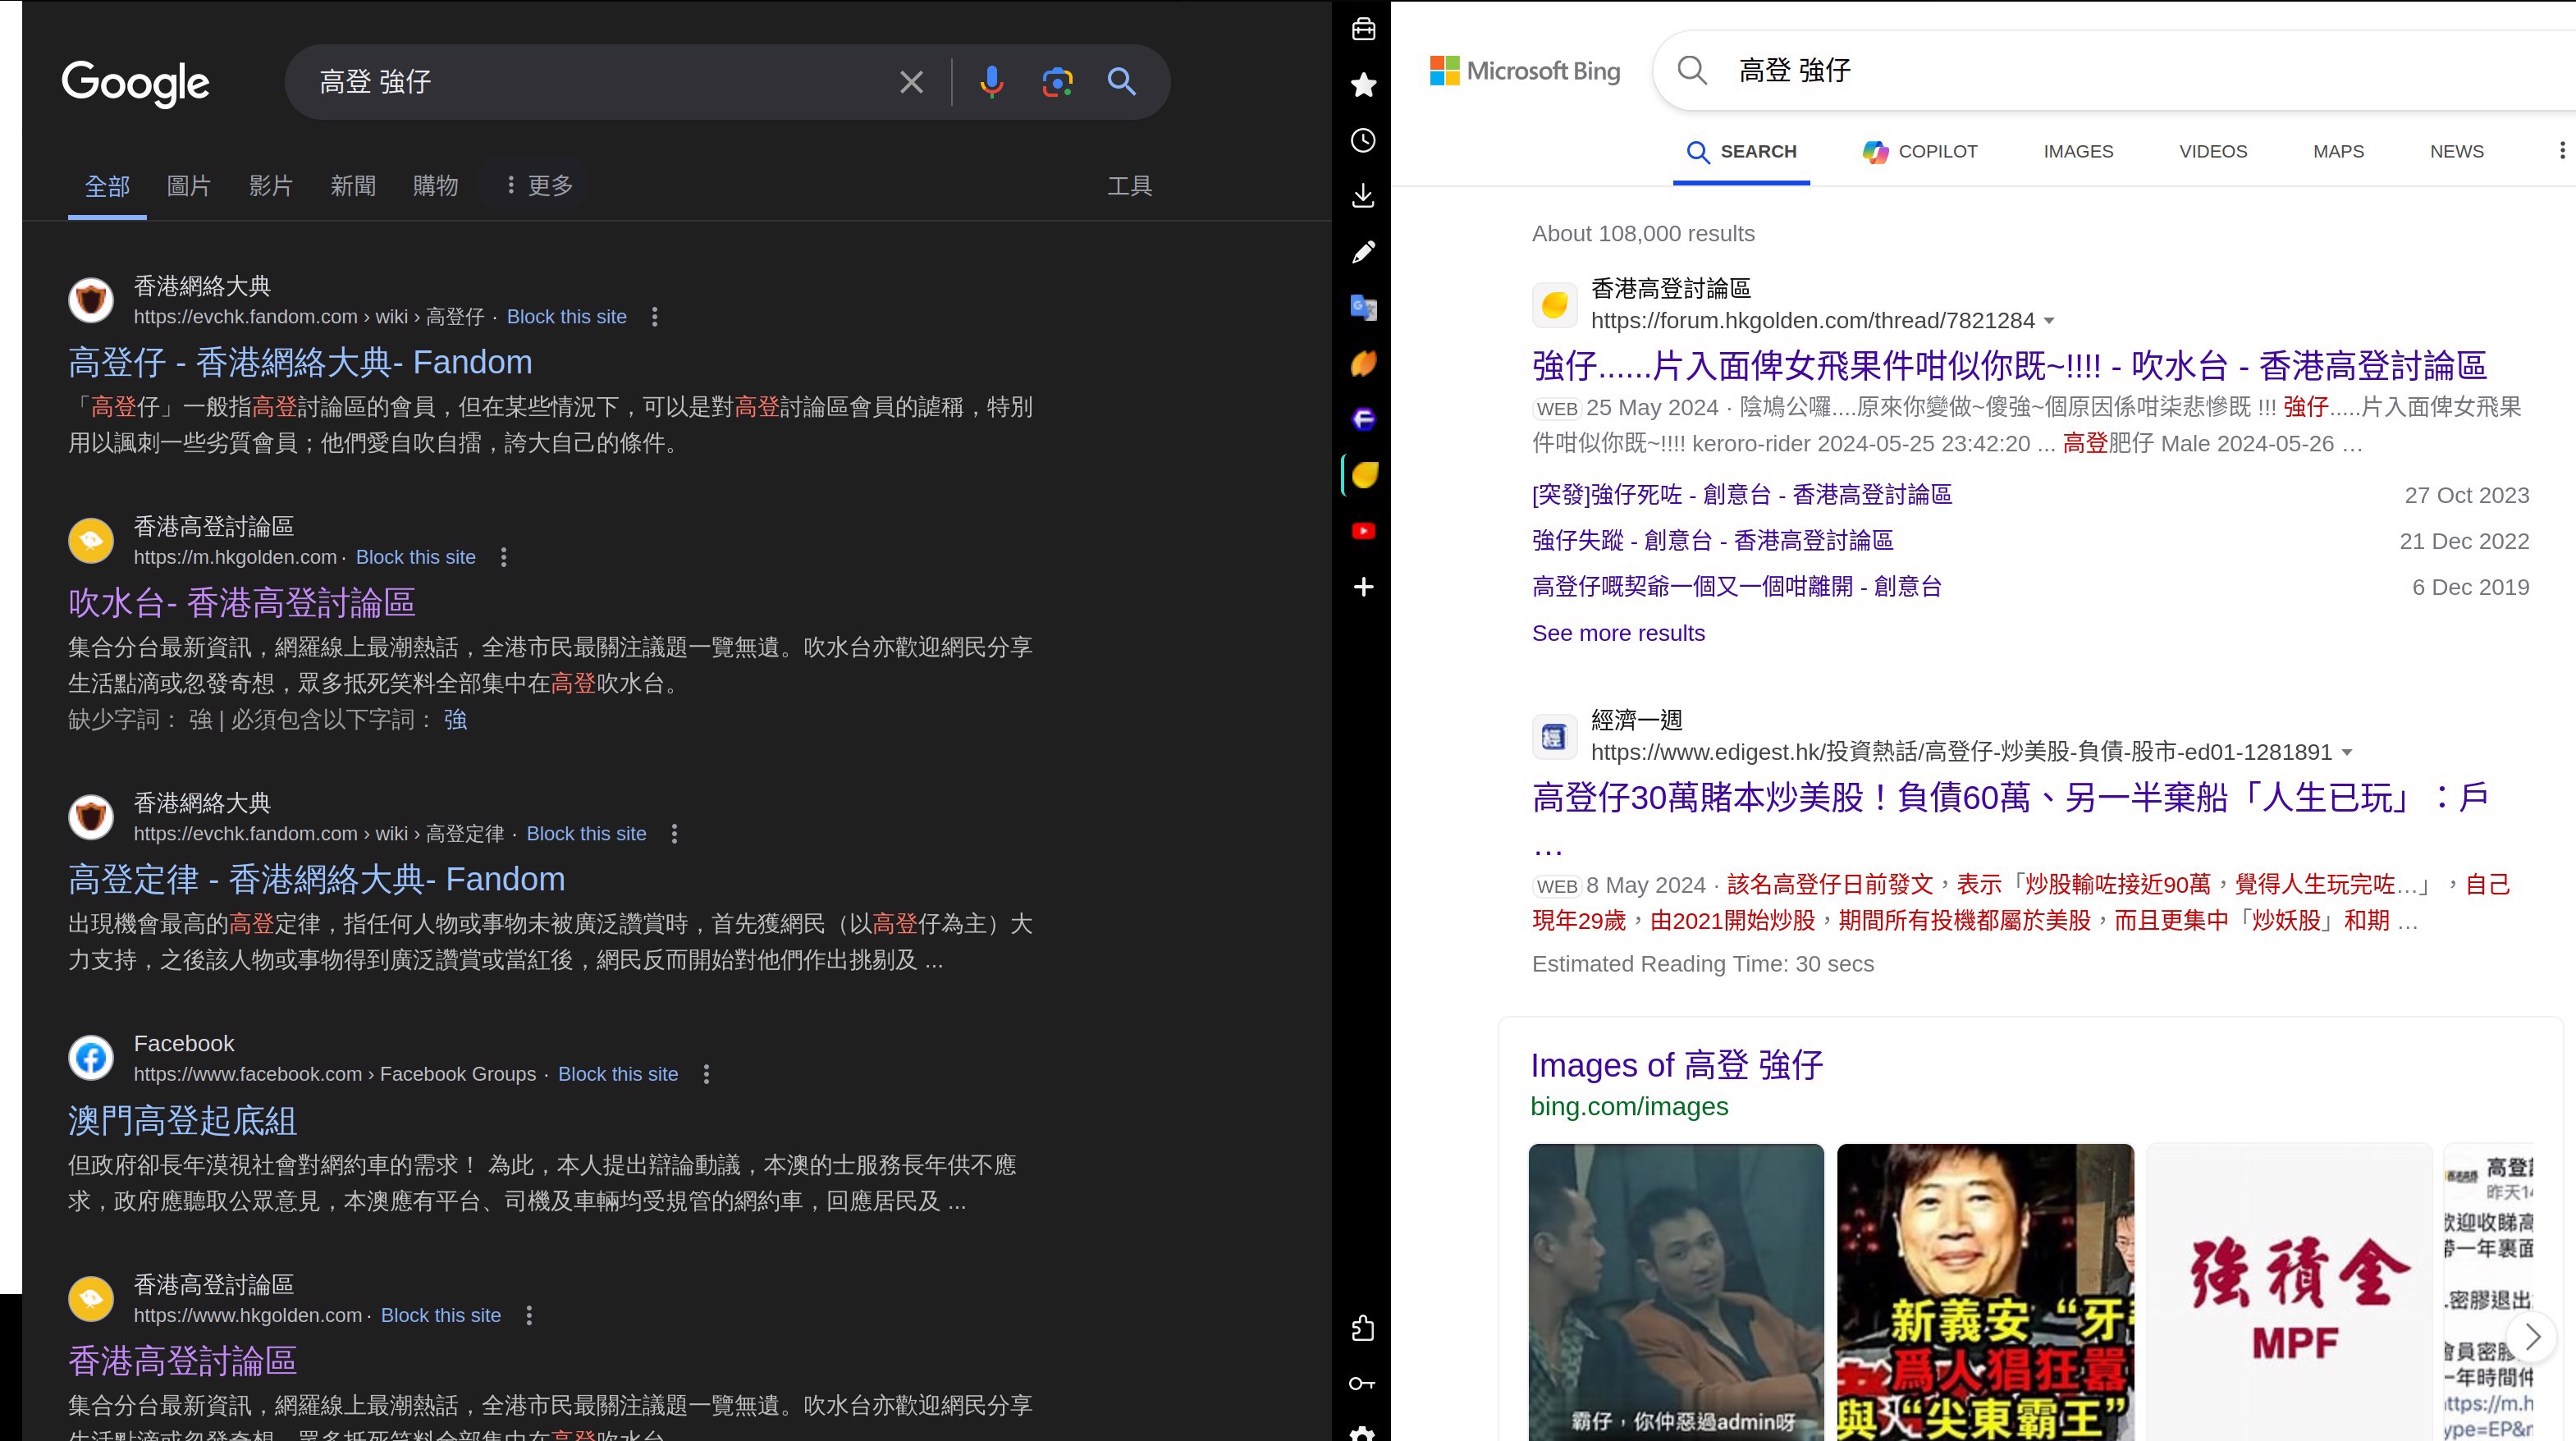2576x1441 pixels.
Task: Open the briefcase icon in the side panel
Action: (1363, 29)
